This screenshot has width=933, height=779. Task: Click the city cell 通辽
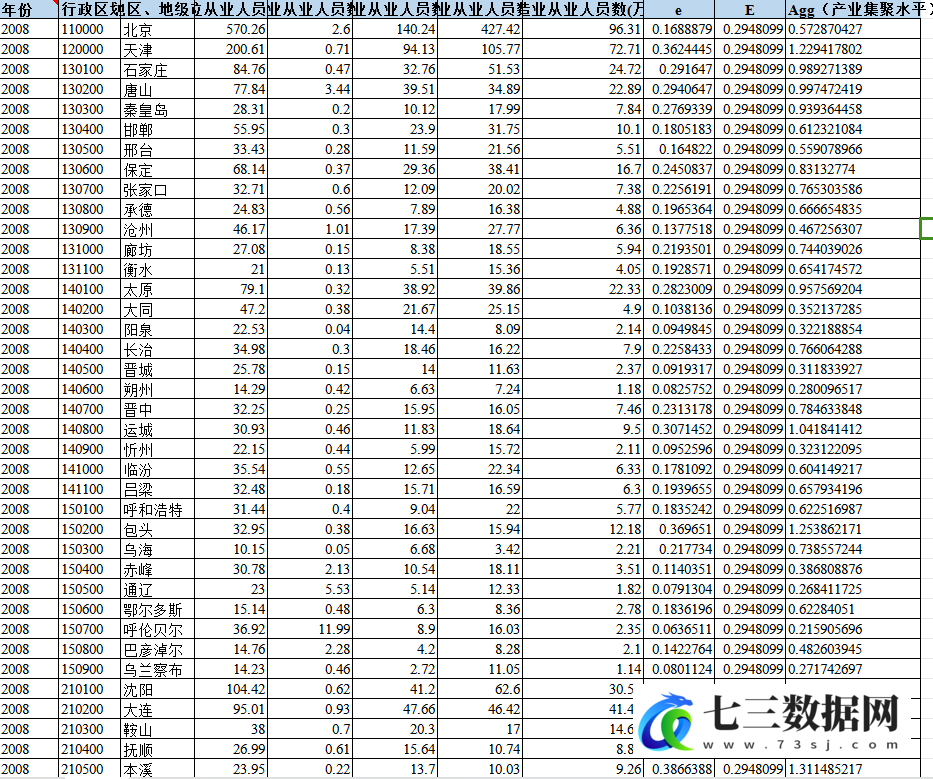pos(157,589)
